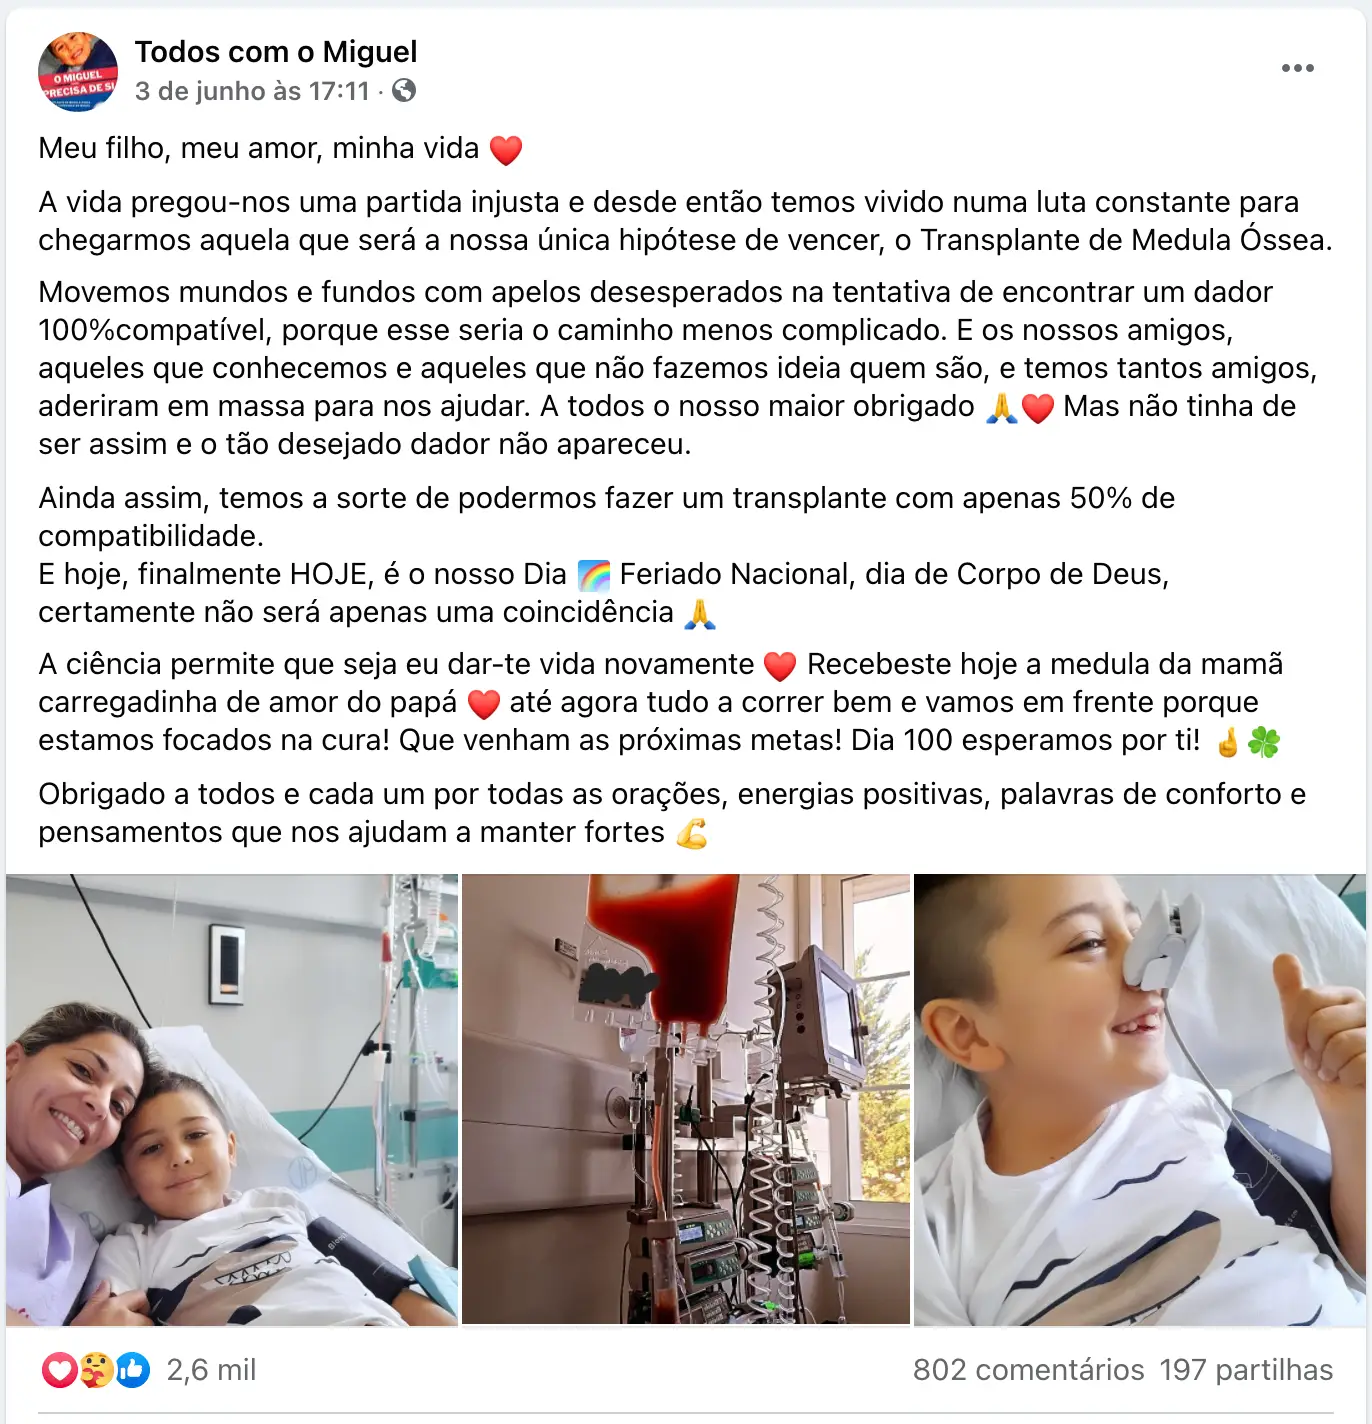Click the blue thumbs-up like reaction icon
Screen dimensions: 1372x1424
point(133,1369)
